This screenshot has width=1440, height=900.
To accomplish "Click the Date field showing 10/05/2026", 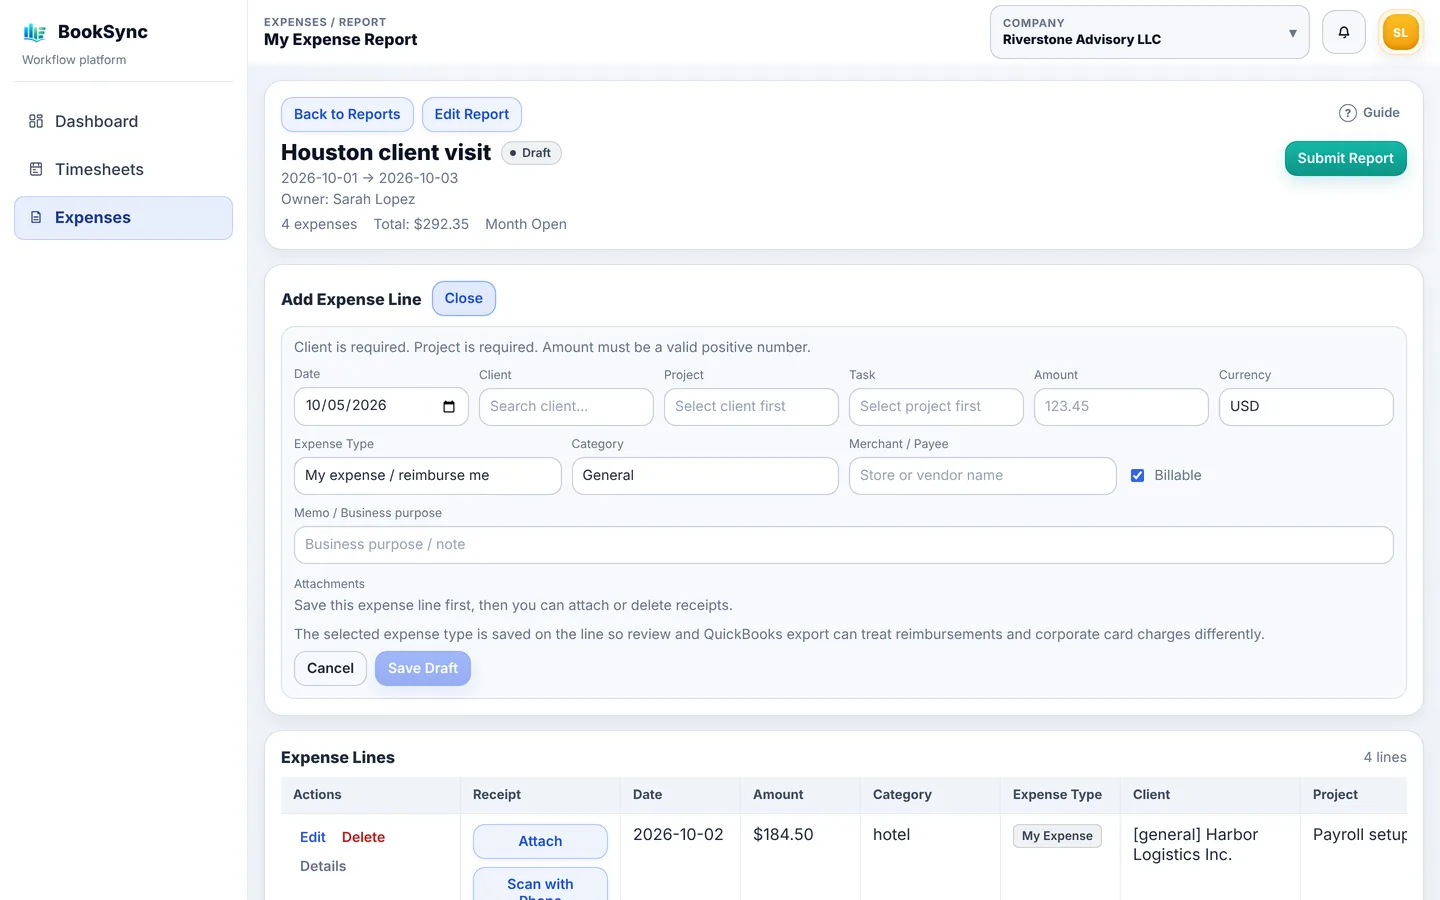I will 380,406.
